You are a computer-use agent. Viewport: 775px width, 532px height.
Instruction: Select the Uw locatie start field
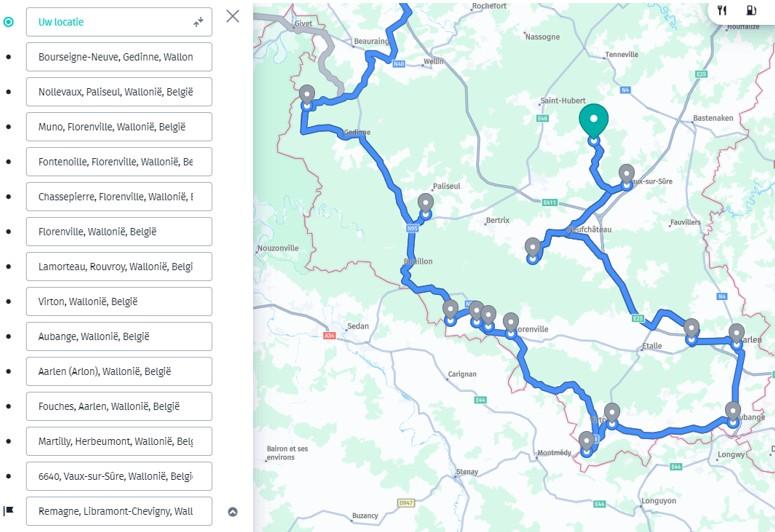point(119,22)
